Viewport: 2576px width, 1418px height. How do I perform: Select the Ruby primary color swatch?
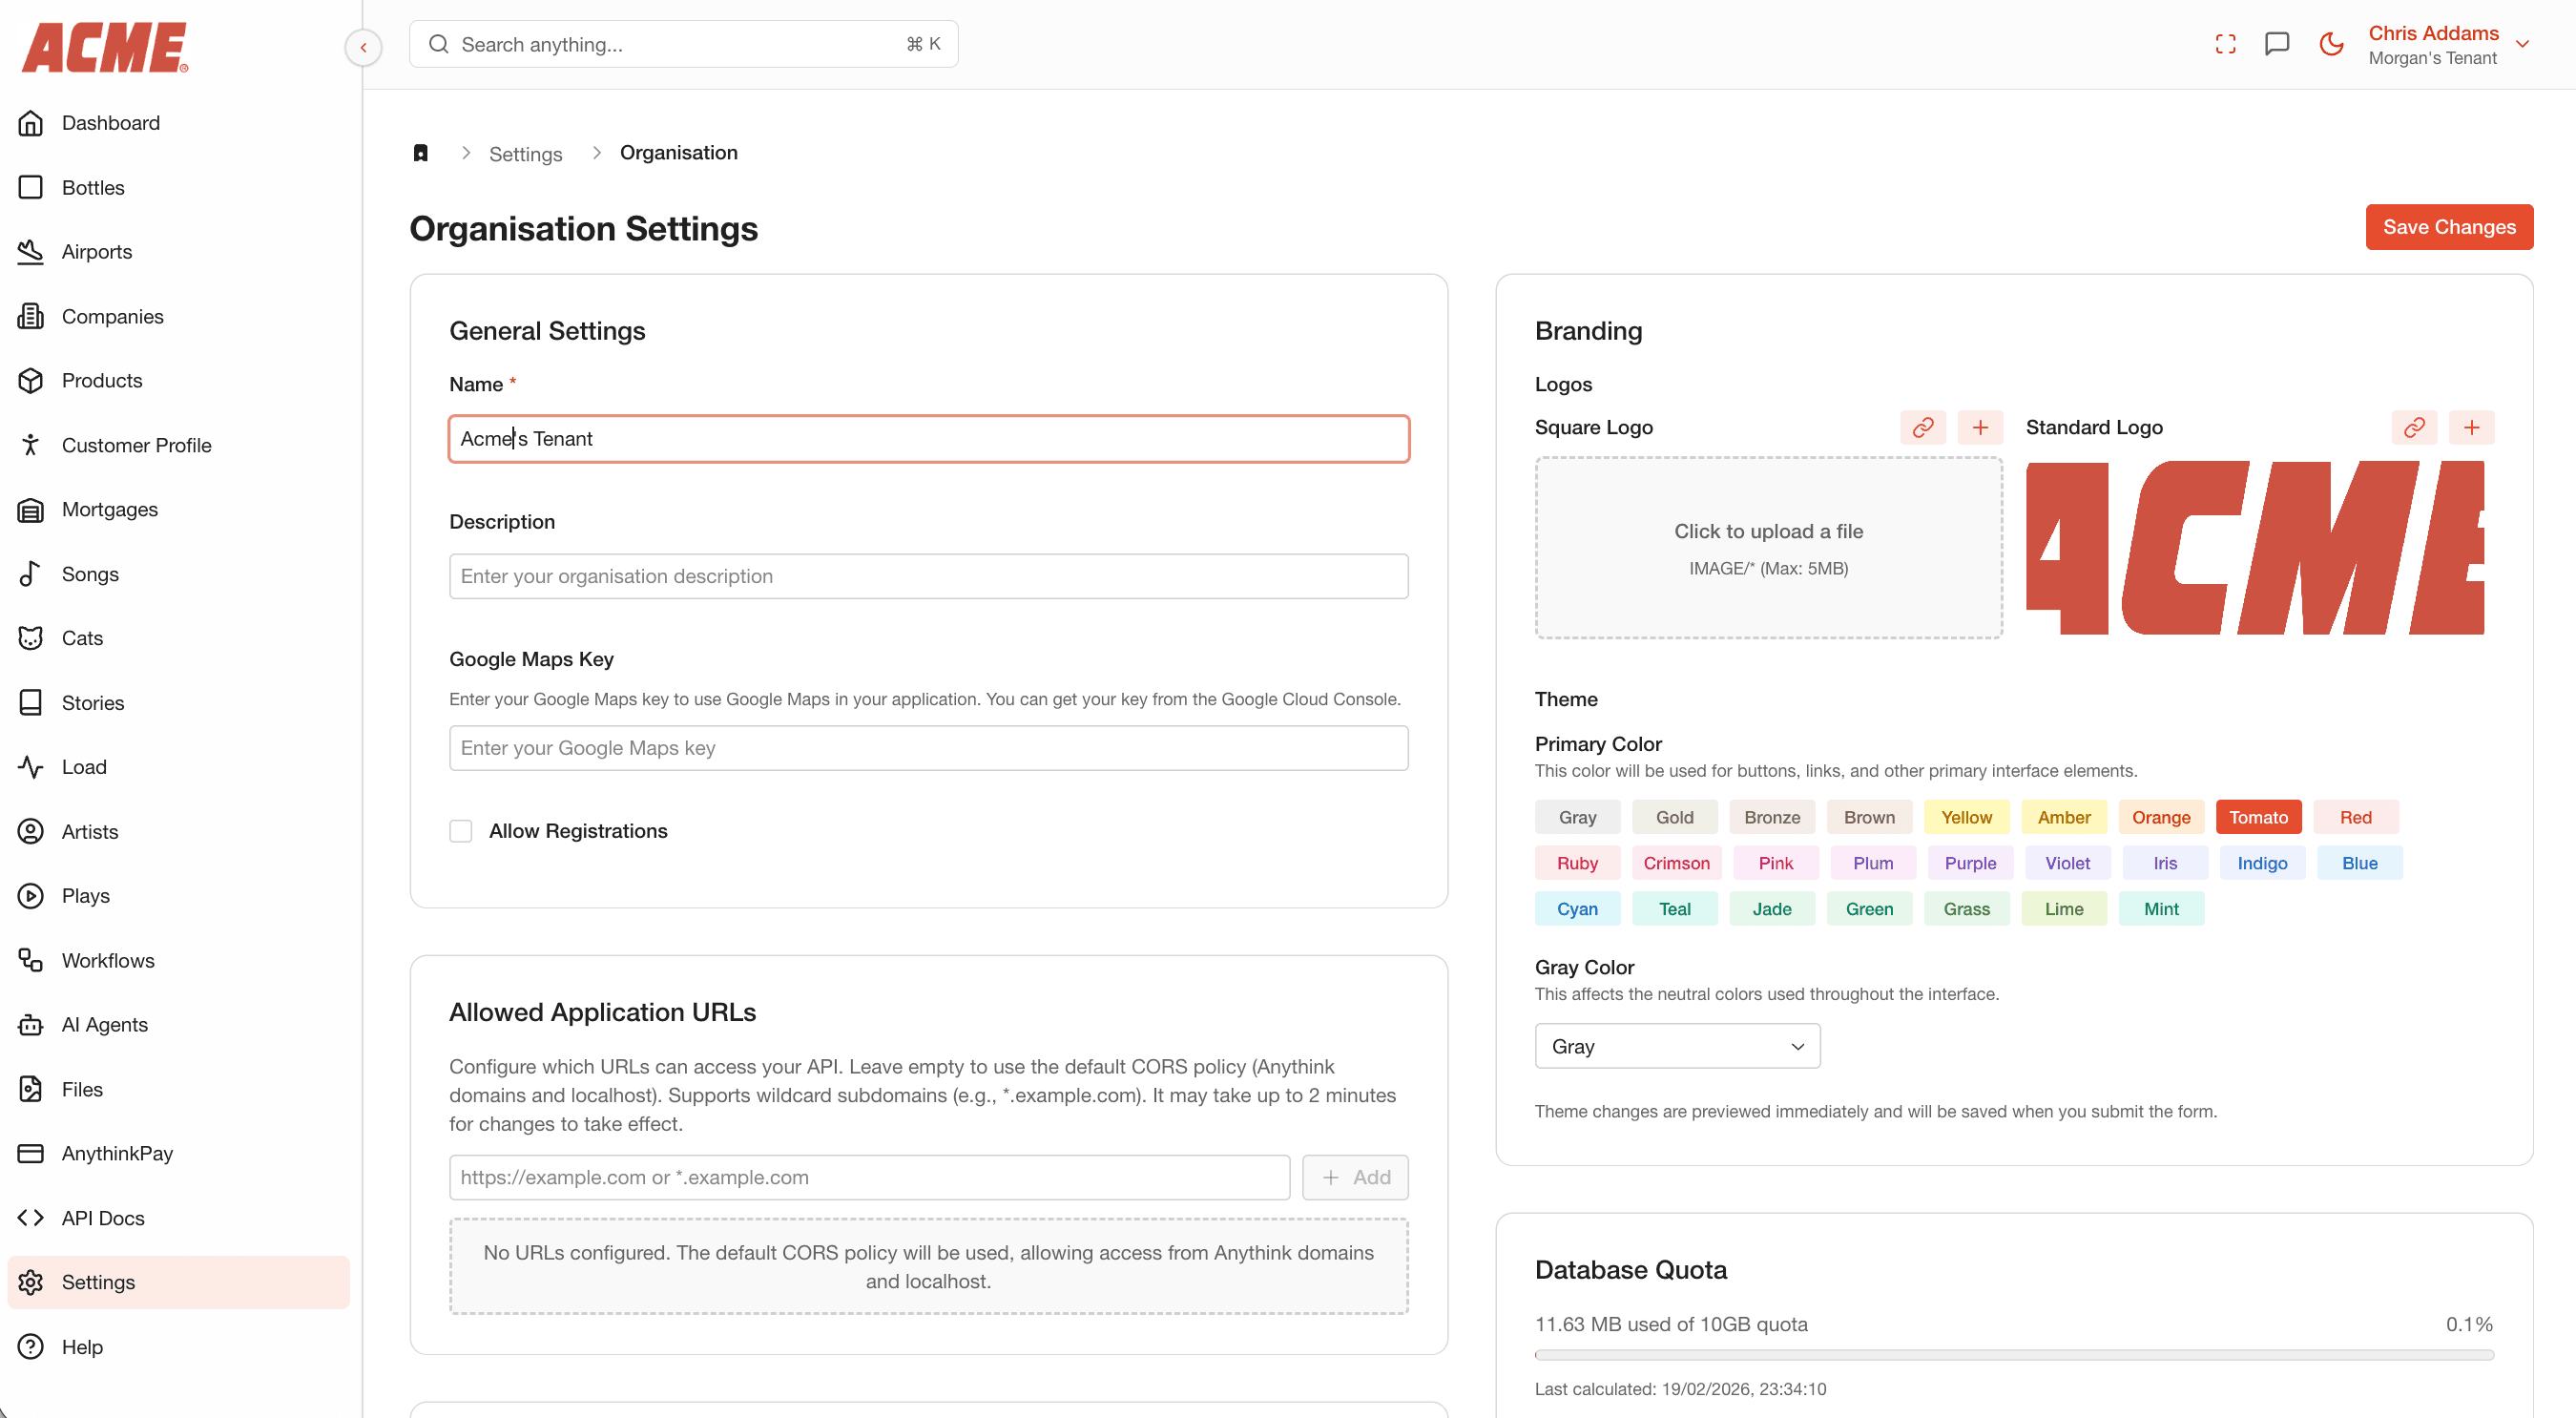tap(1577, 862)
